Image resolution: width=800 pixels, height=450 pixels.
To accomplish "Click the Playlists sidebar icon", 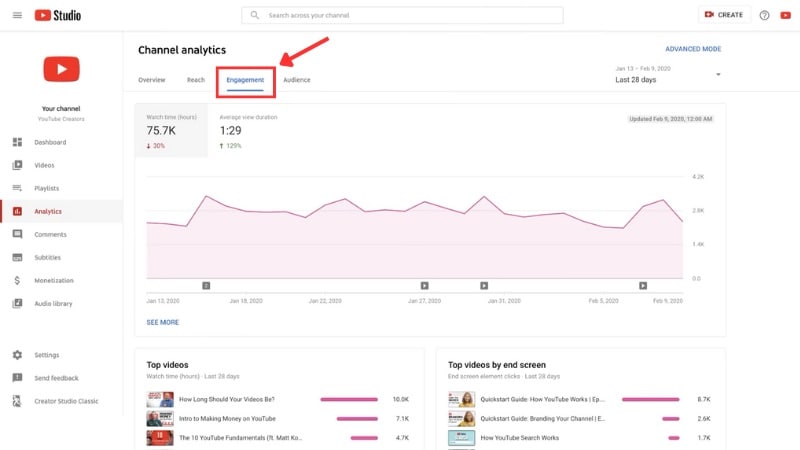I will [x=17, y=188].
